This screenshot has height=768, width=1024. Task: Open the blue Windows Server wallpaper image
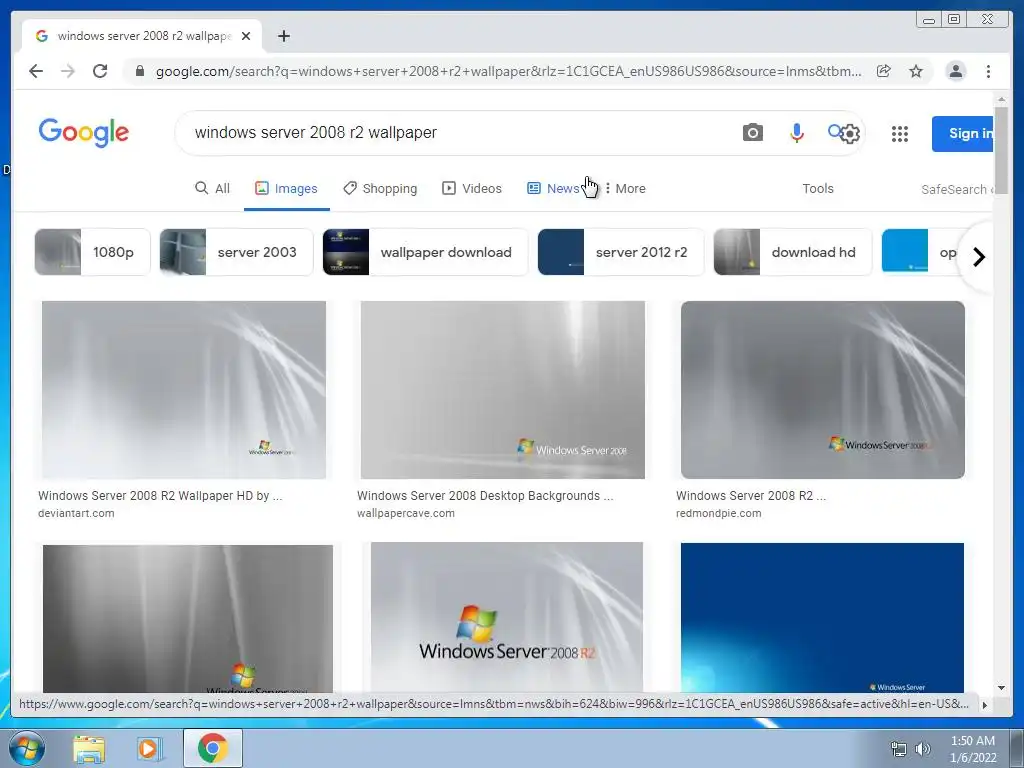click(x=822, y=617)
